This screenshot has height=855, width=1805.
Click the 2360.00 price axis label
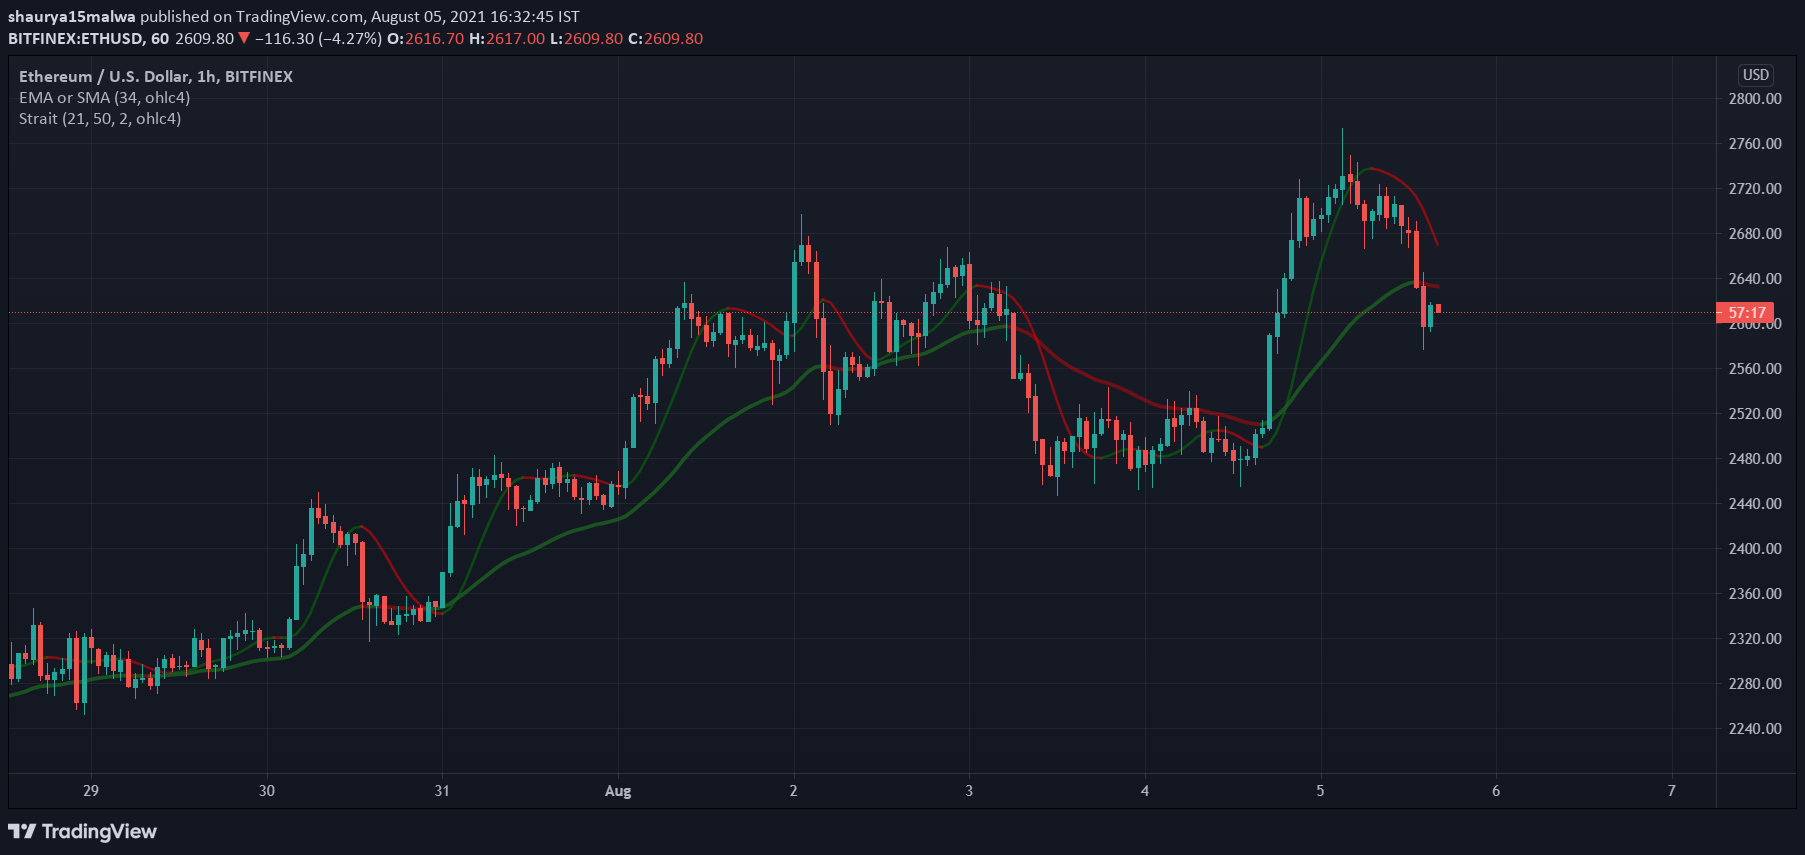pos(1755,593)
